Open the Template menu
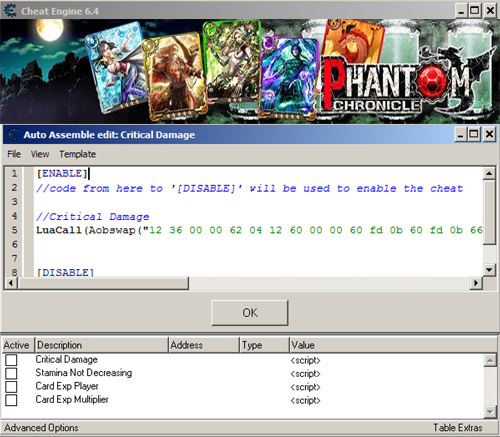This screenshot has height=437, width=500. click(x=78, y=154)
